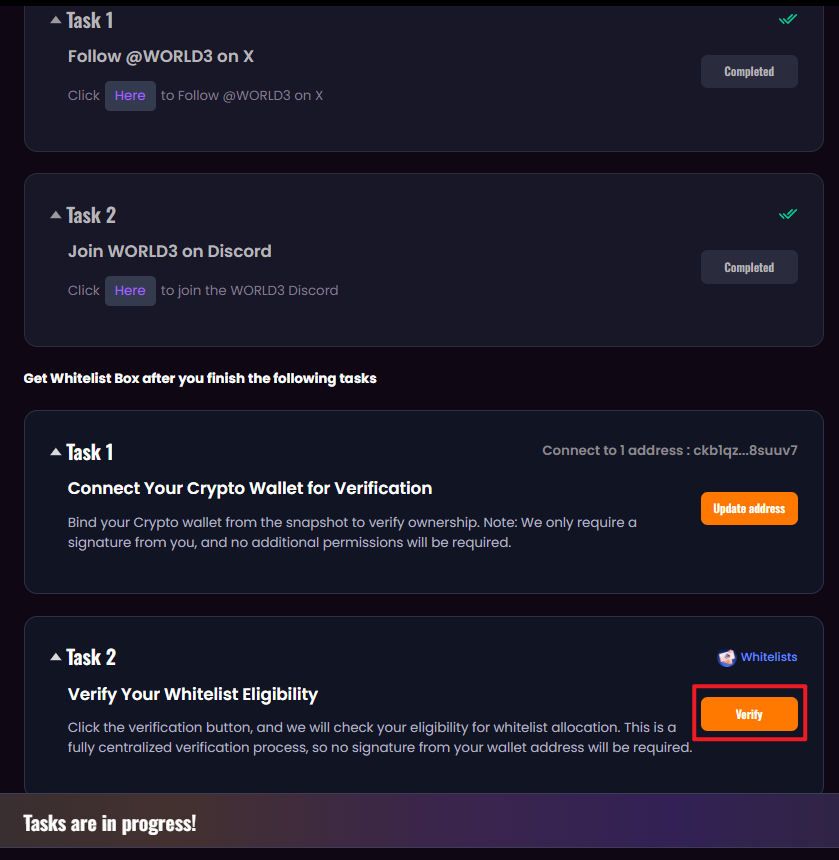
Task: Click the connected address ckb1qz...8suuv7 text
Action: click(x=745, y=450)
